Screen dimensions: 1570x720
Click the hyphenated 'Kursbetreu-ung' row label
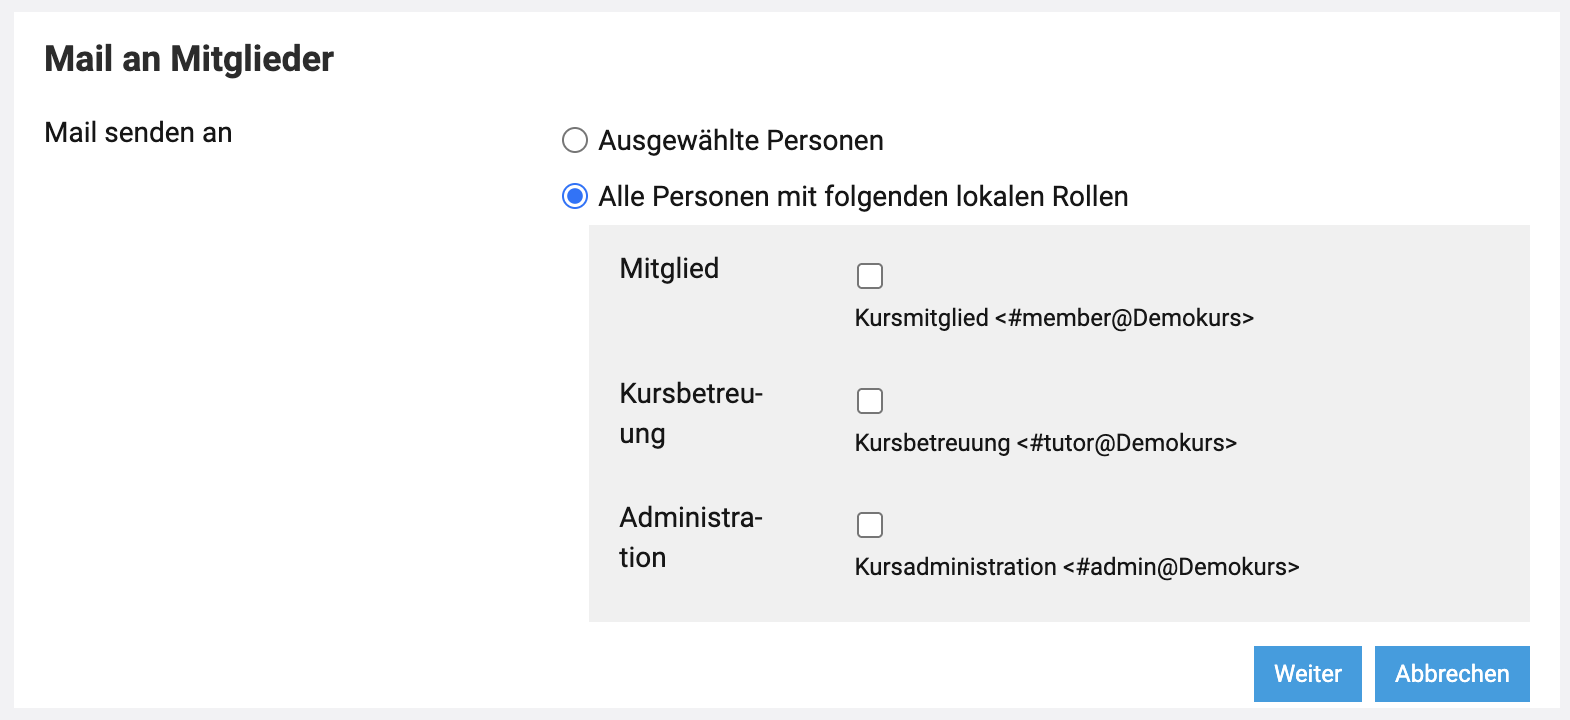tap(690, 413)
